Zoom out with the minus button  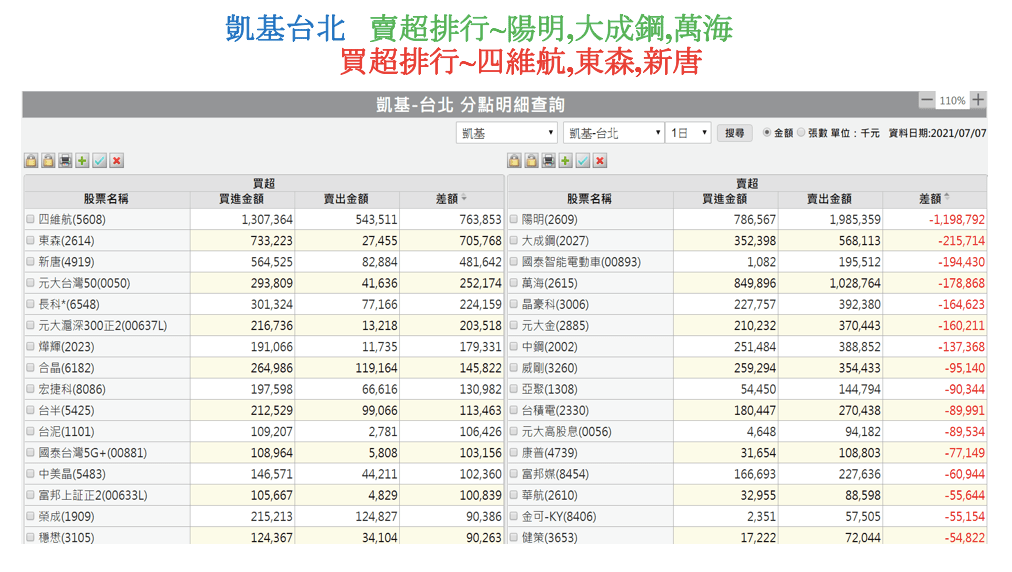tap(927, 100)
